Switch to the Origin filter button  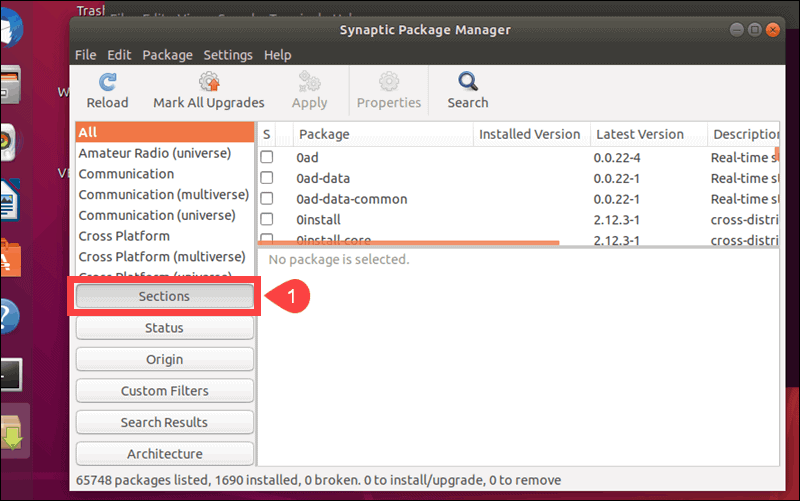click(164, 360)
